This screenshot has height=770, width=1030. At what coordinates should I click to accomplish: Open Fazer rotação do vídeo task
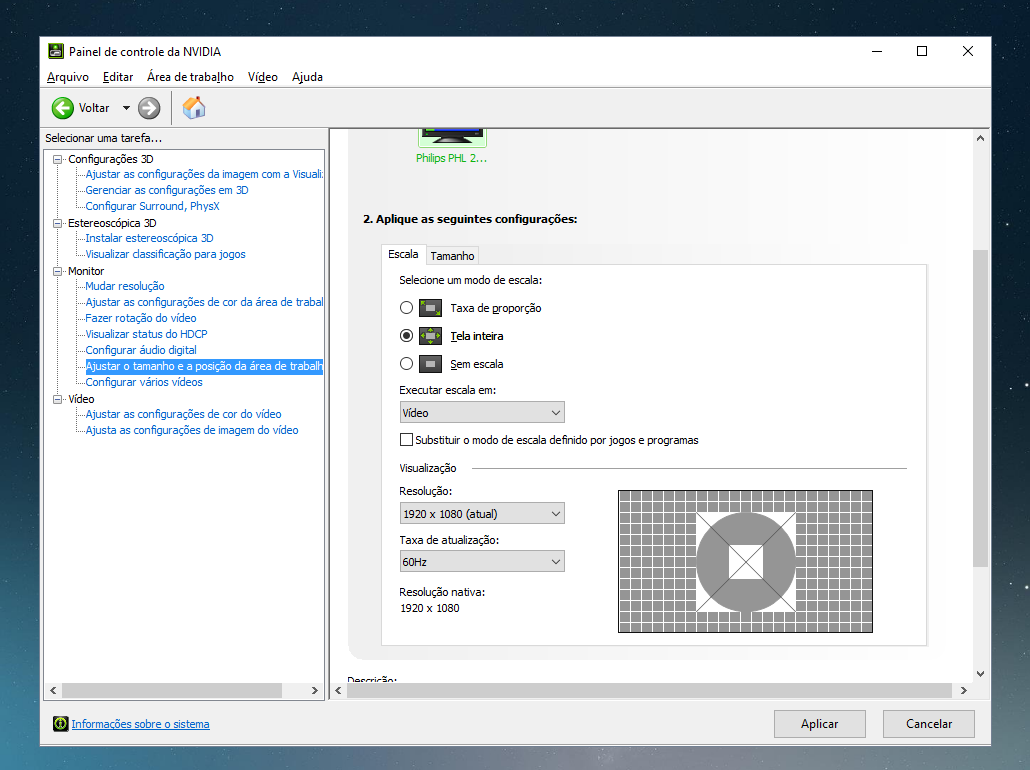click(x=141, y=318)
